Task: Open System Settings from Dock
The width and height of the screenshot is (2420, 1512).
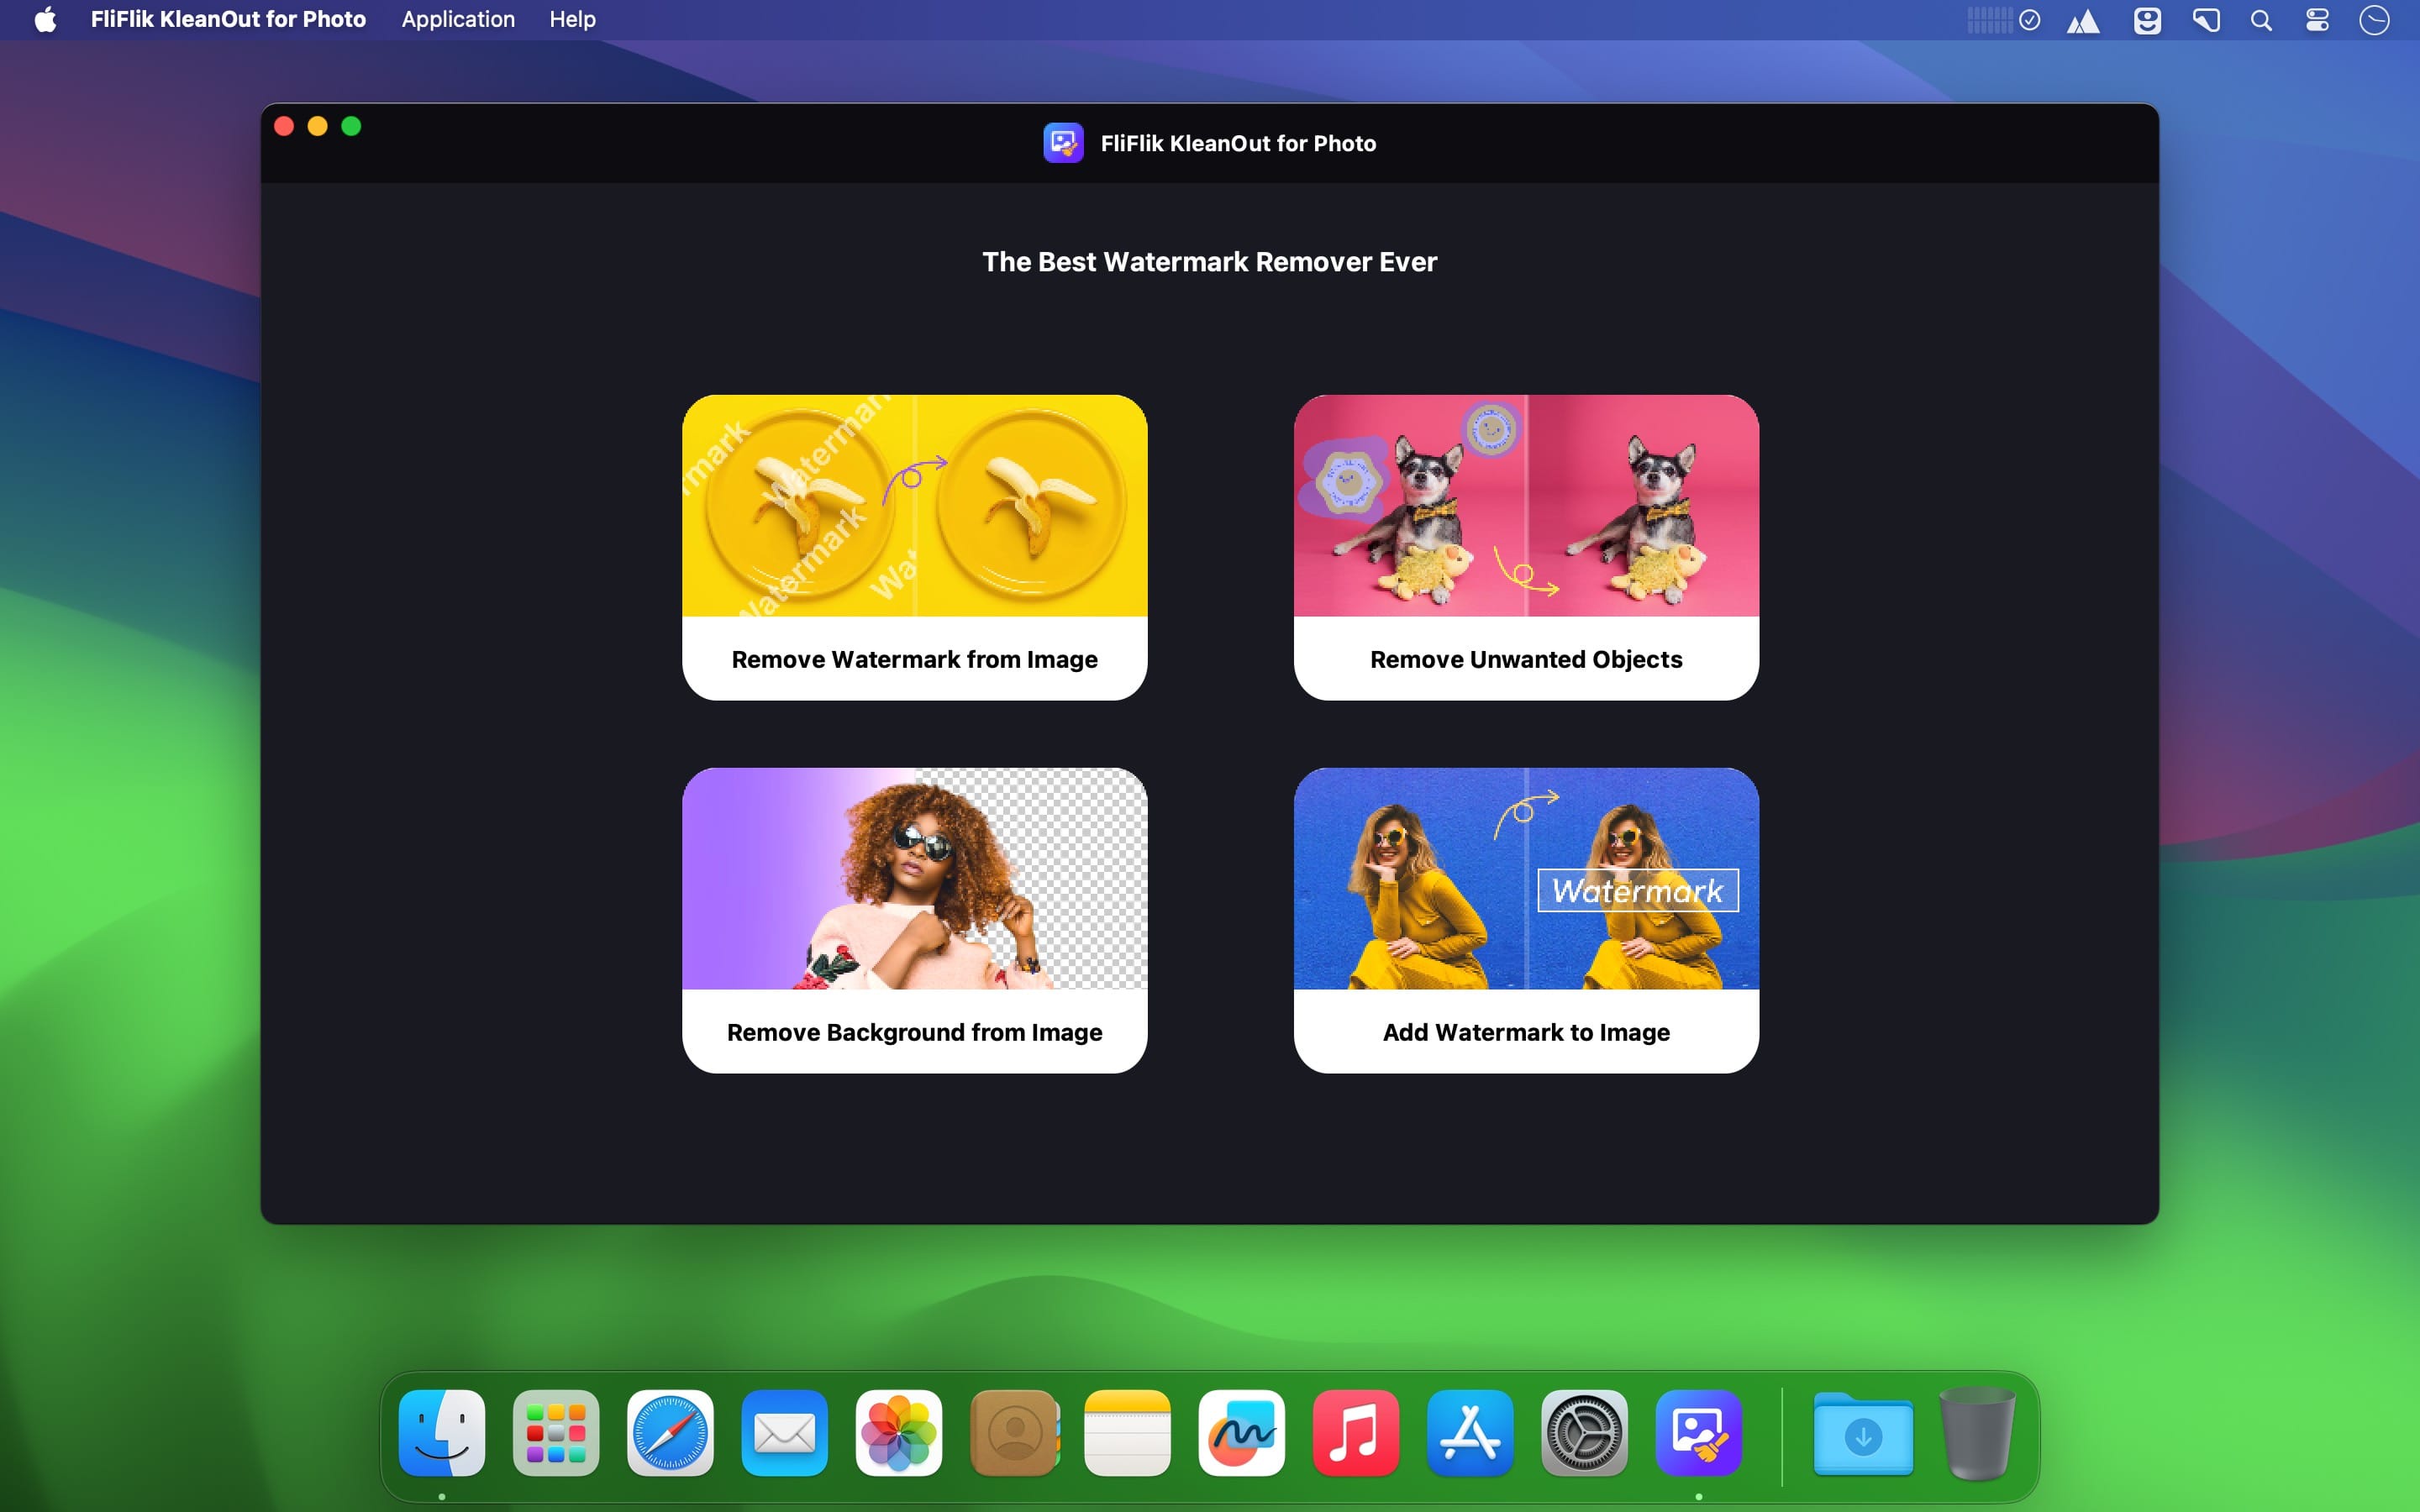Action: pos(1583,1432)
